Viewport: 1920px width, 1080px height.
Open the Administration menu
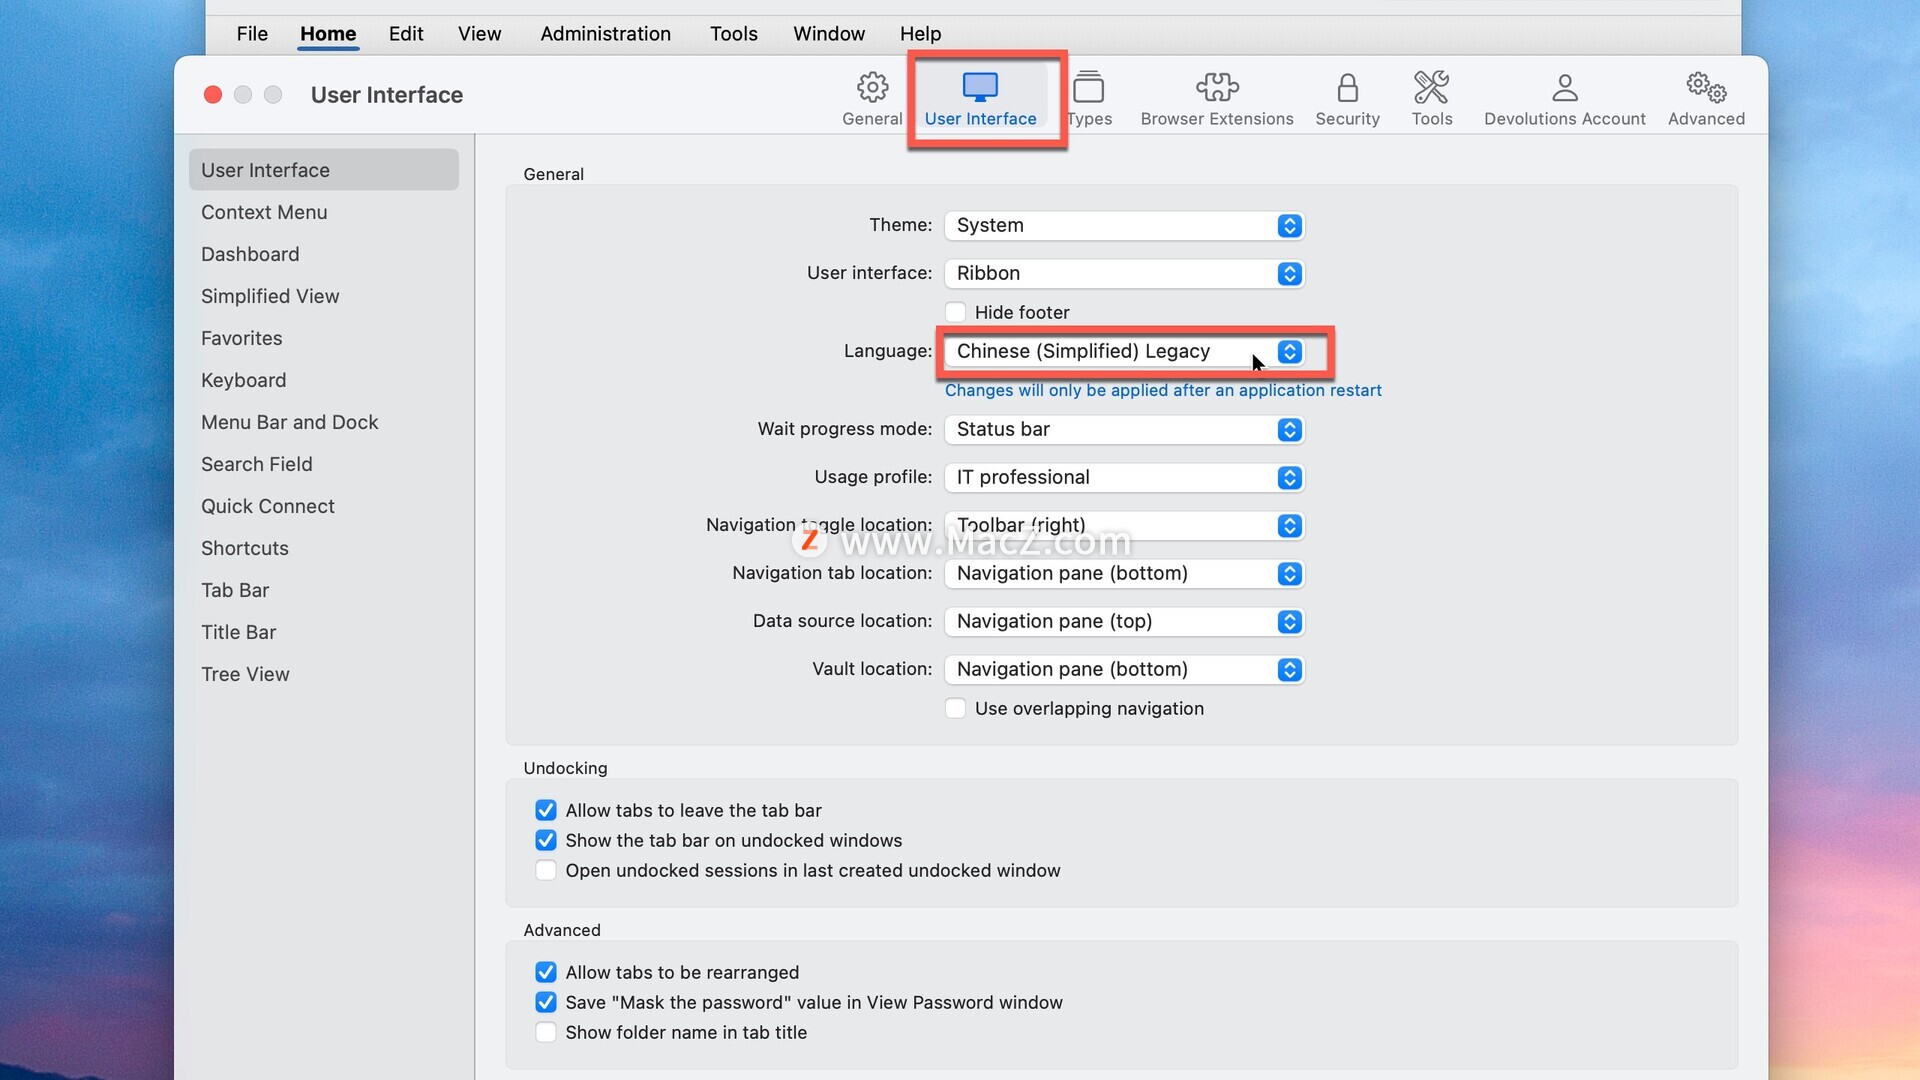605,34
